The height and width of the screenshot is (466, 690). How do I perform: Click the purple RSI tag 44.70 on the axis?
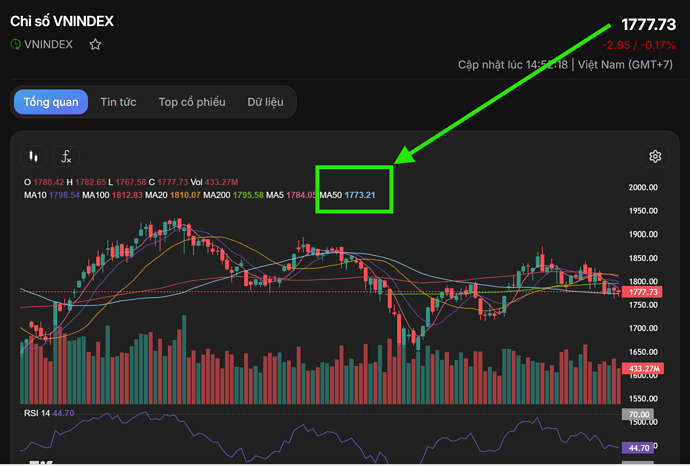coord(638,448)
